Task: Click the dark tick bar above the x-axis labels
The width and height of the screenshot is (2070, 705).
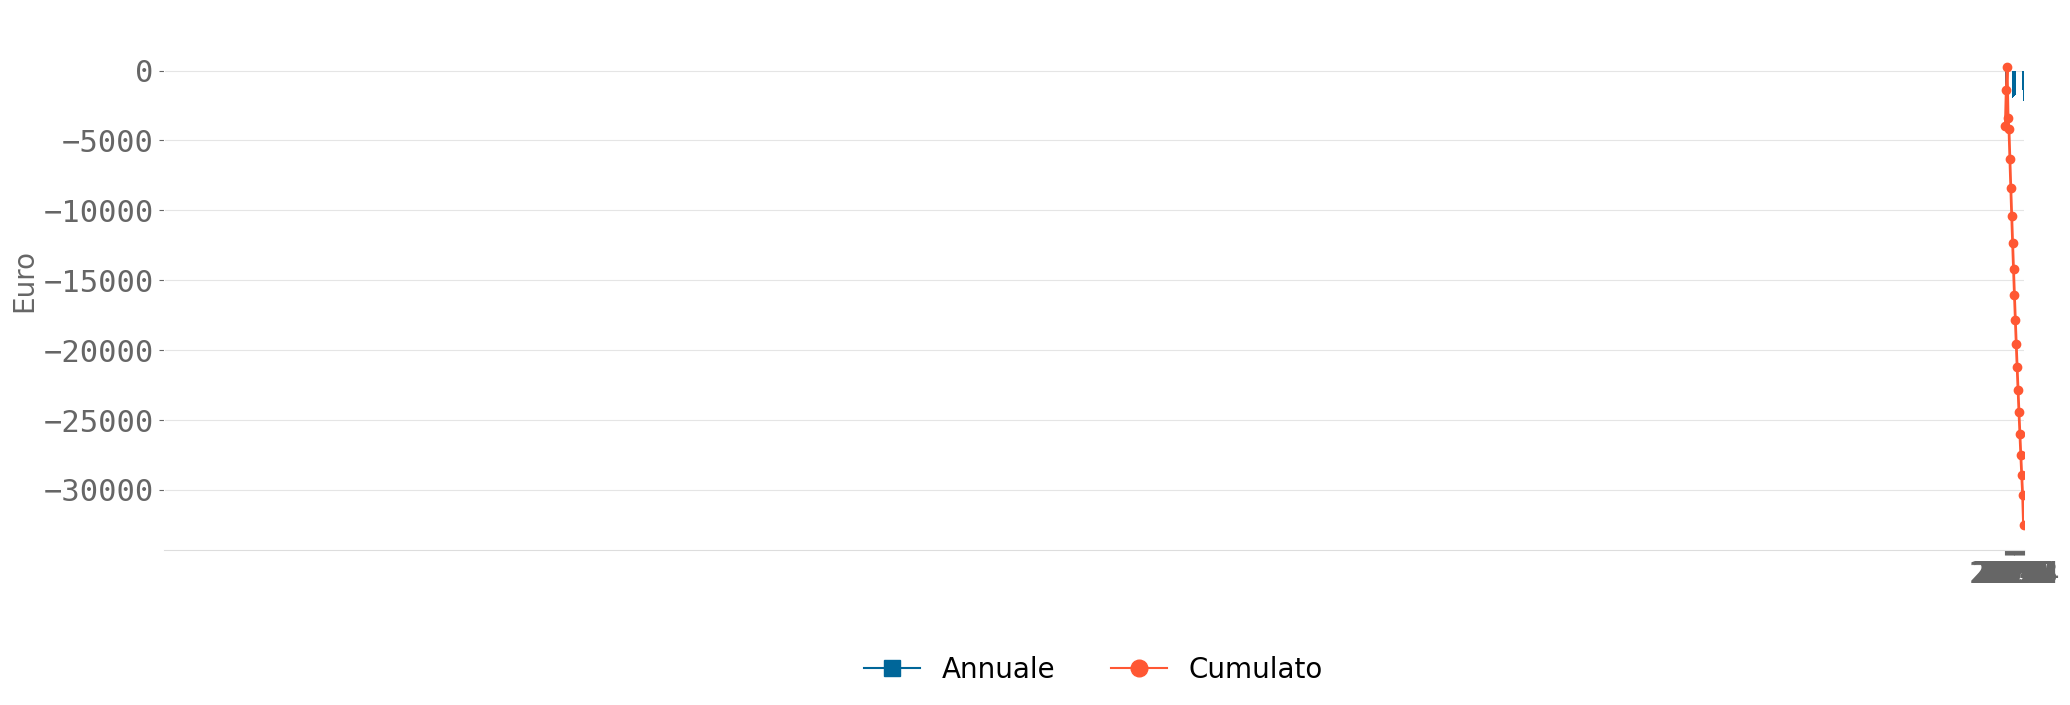Action: [2014, 553]
